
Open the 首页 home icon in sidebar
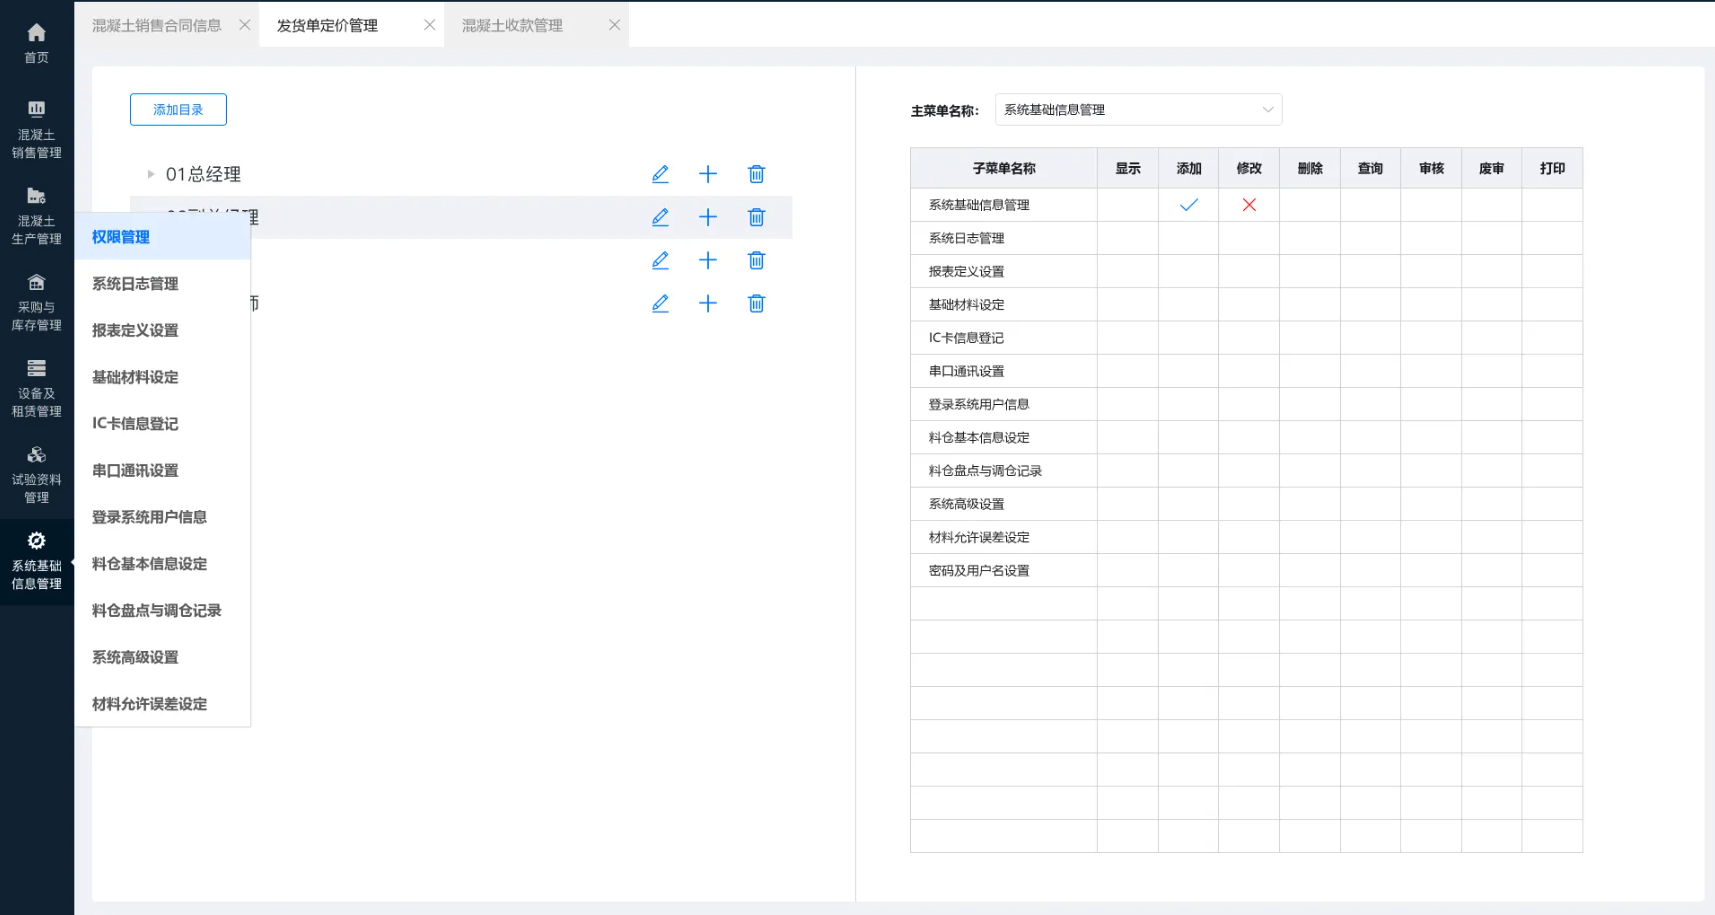coord(36,43)
